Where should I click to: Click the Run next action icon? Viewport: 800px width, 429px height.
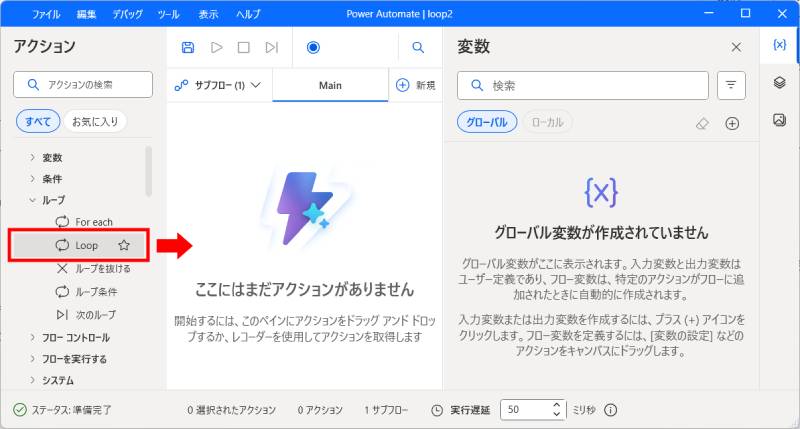point(271,47)
